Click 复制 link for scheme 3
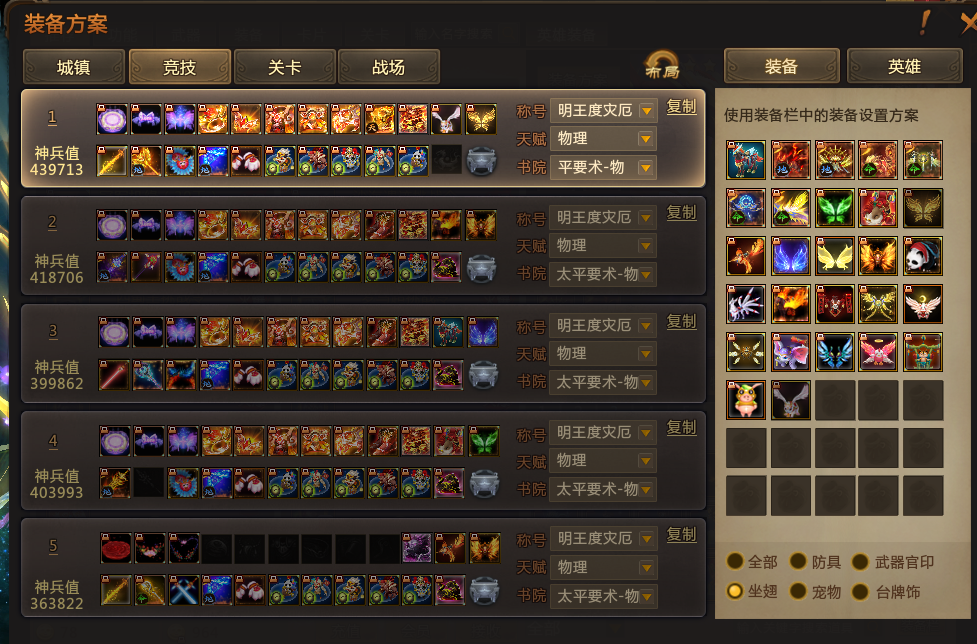This screenshot has width=977, height=644. pos(681,321)
